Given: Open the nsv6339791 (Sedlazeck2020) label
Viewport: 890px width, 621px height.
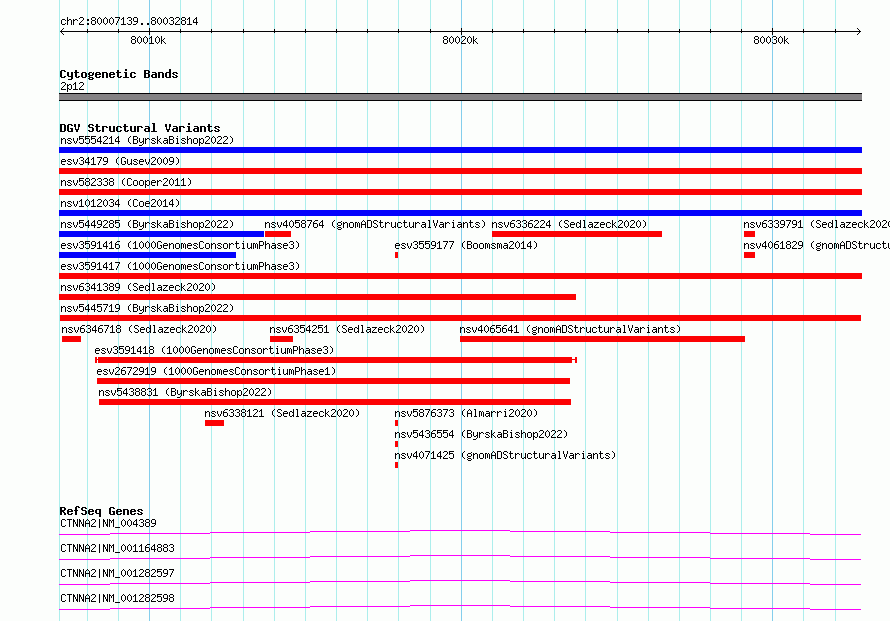Looking at the screenshot, I should (x=816, y=224).
